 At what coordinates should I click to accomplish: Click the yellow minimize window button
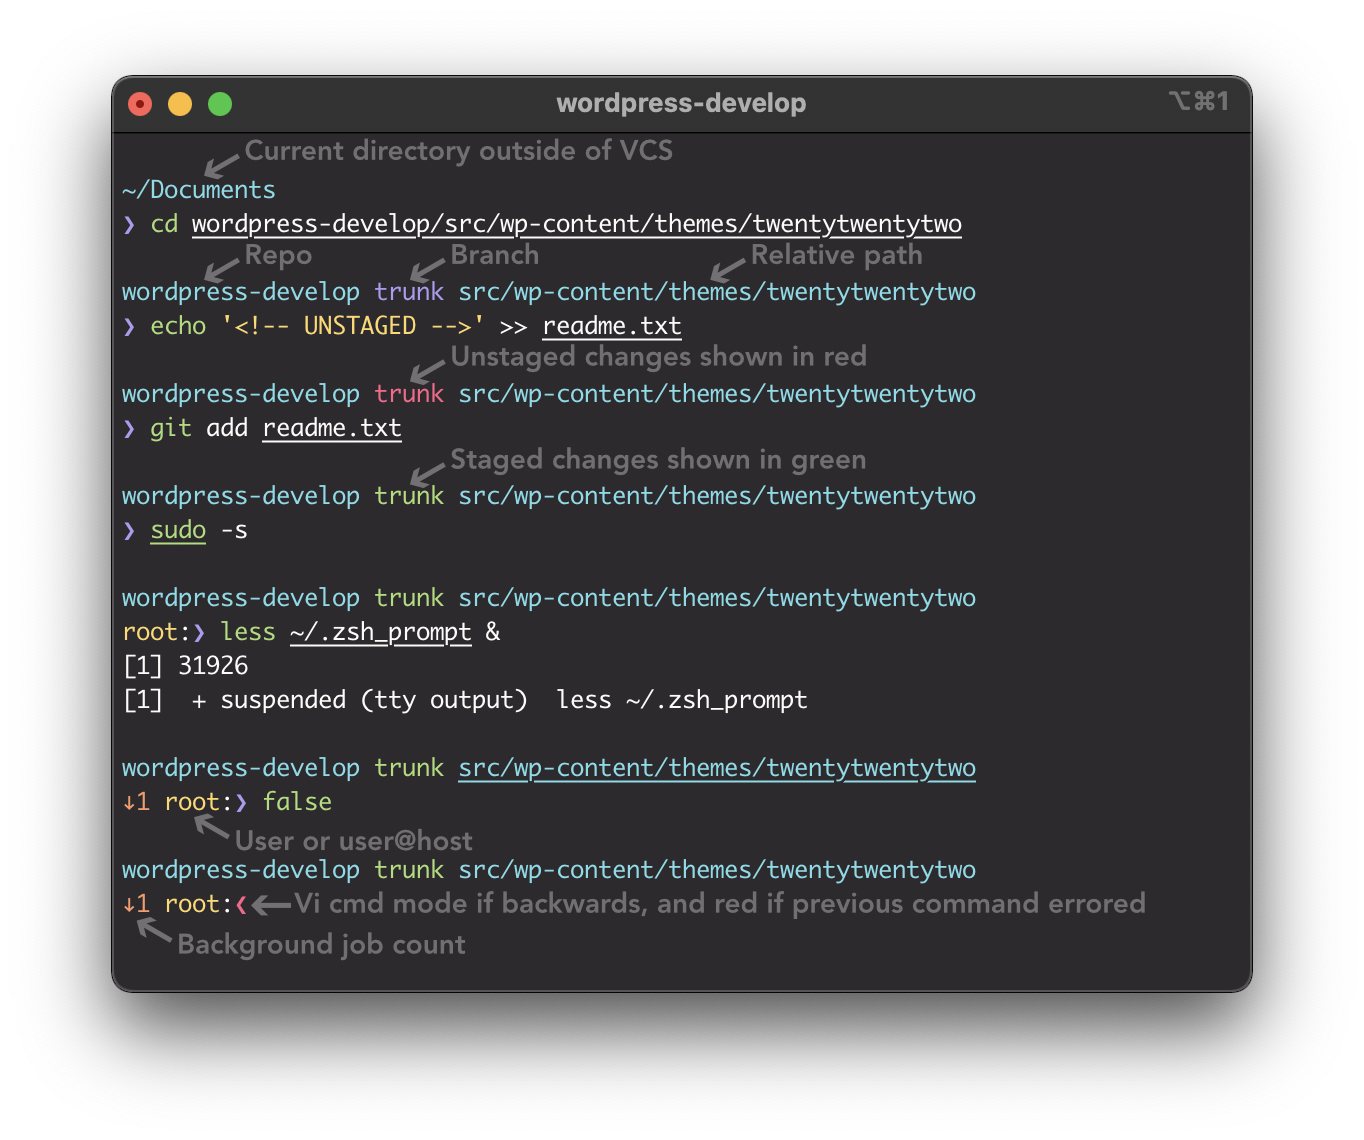click(x=180, y=104)
